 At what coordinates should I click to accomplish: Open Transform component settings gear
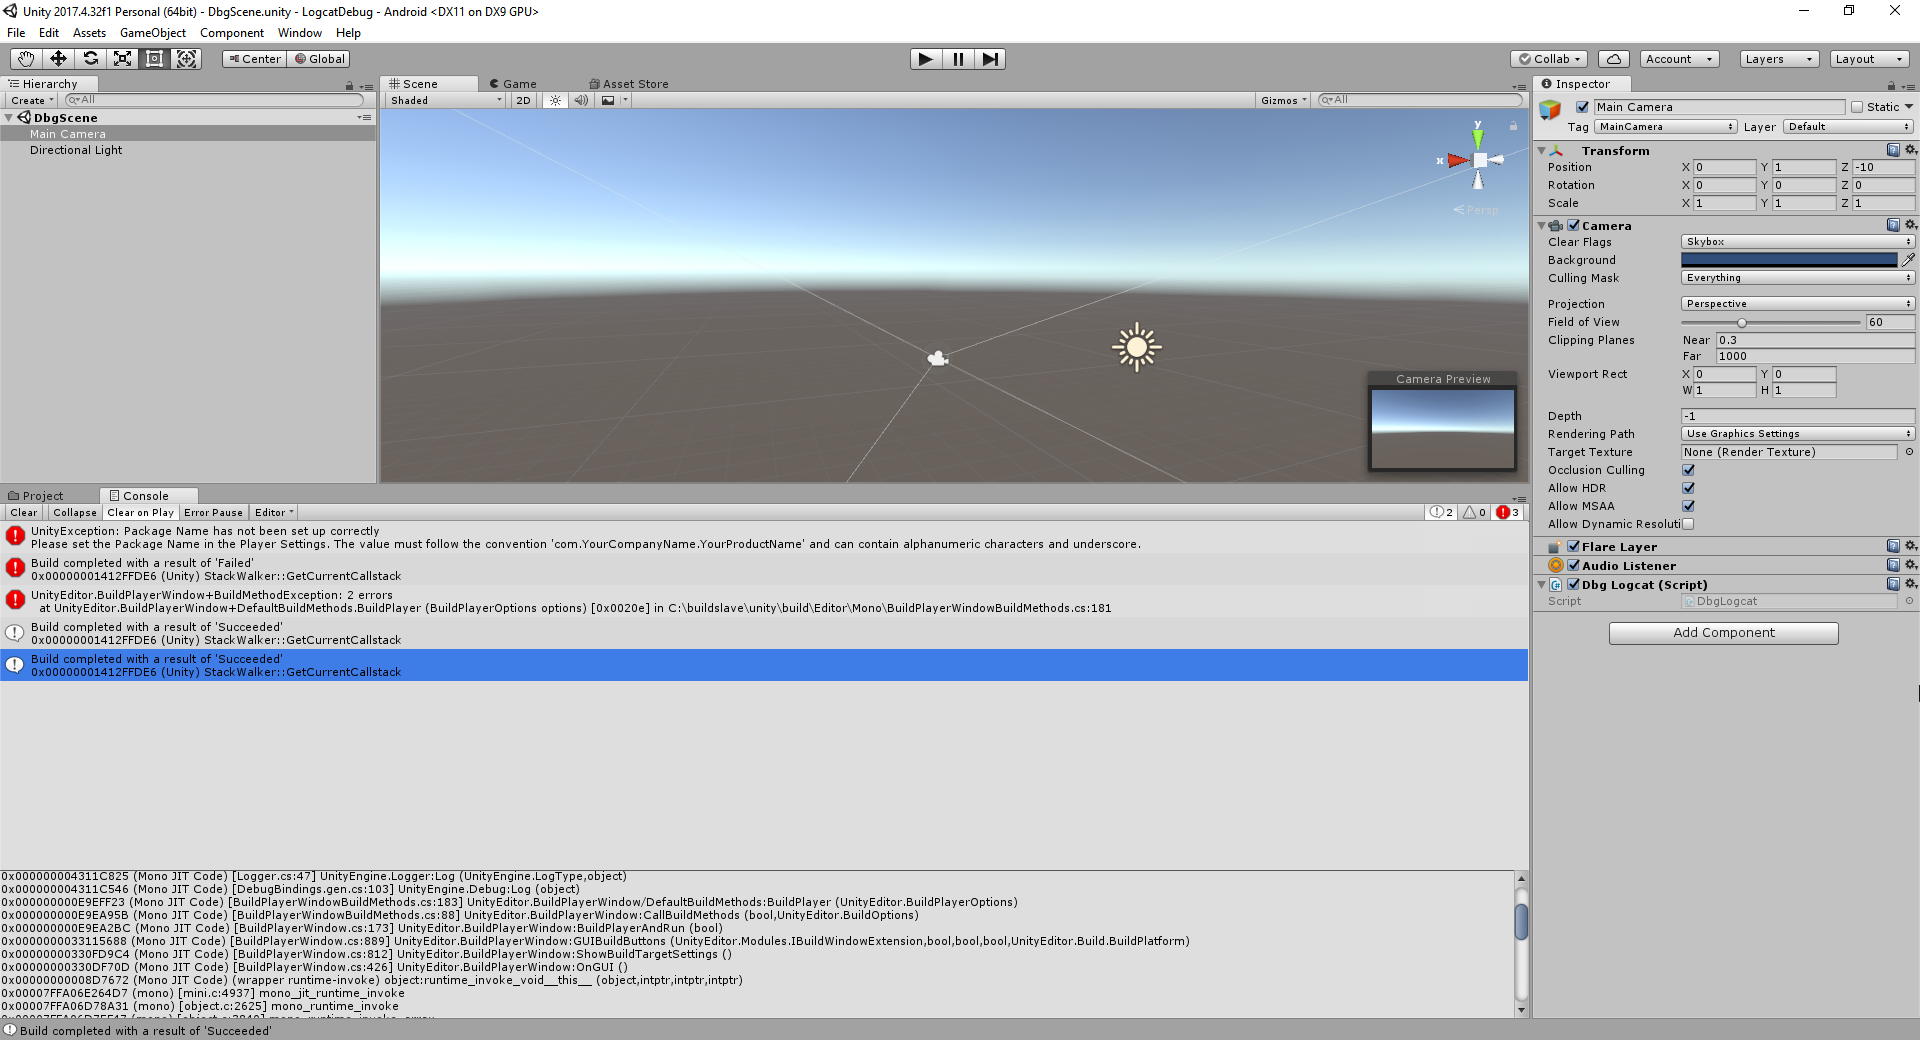coord(1911,150)
